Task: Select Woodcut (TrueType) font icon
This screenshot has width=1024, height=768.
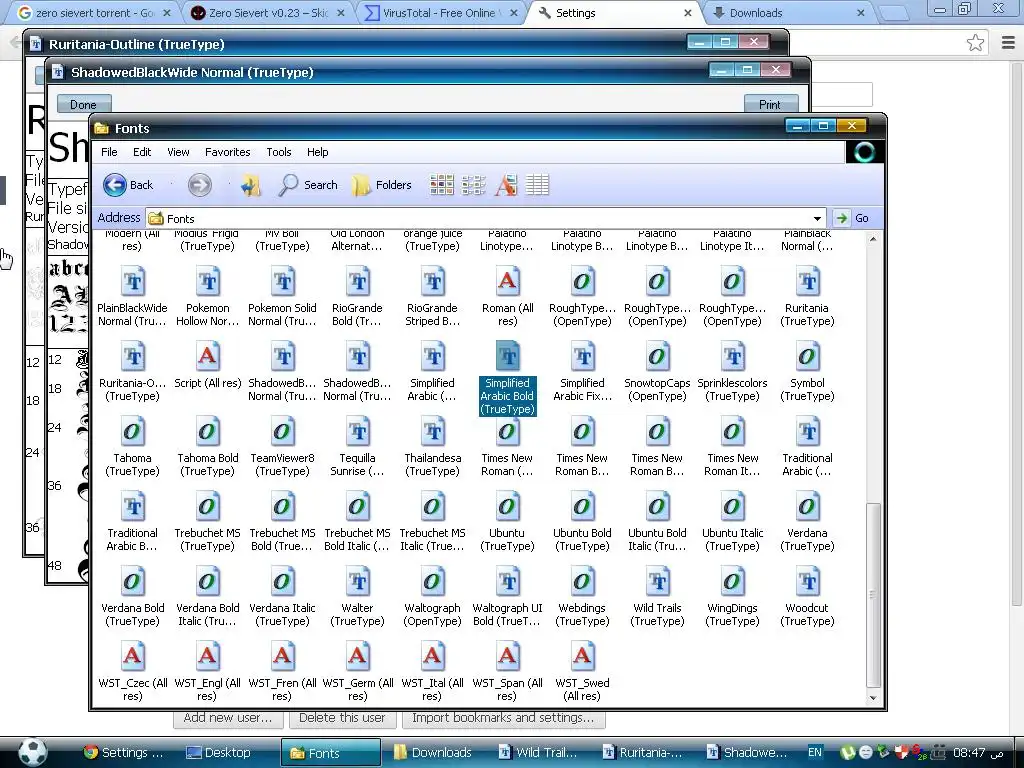Action: click(x=807, y=583)
